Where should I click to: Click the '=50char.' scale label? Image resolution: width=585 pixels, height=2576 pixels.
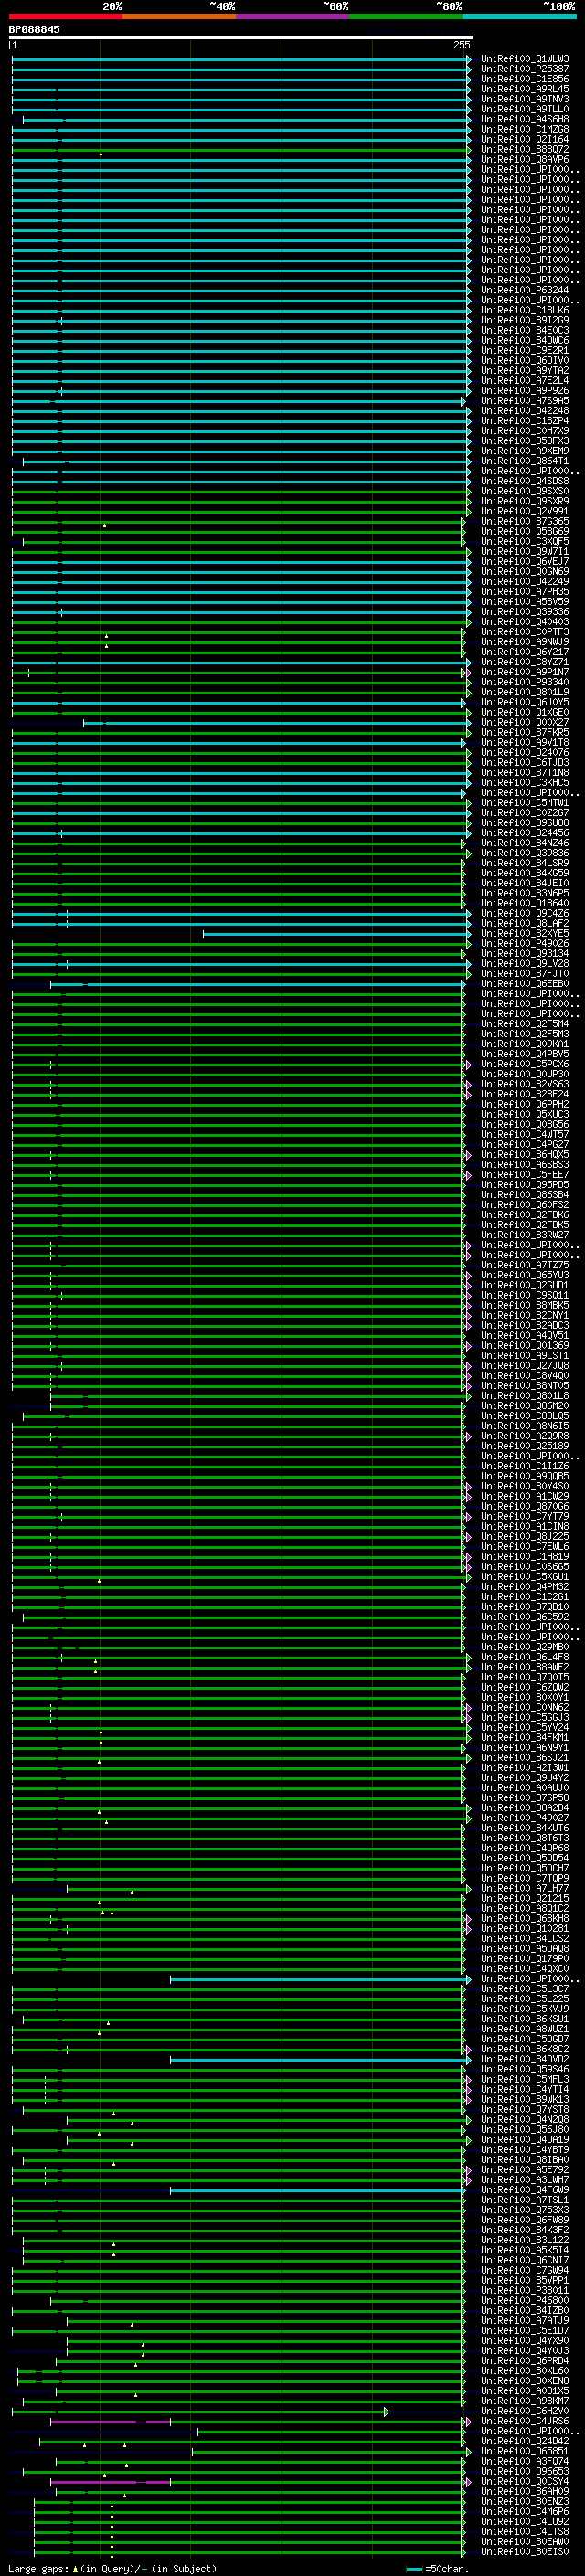click(x=446, y=2568)
